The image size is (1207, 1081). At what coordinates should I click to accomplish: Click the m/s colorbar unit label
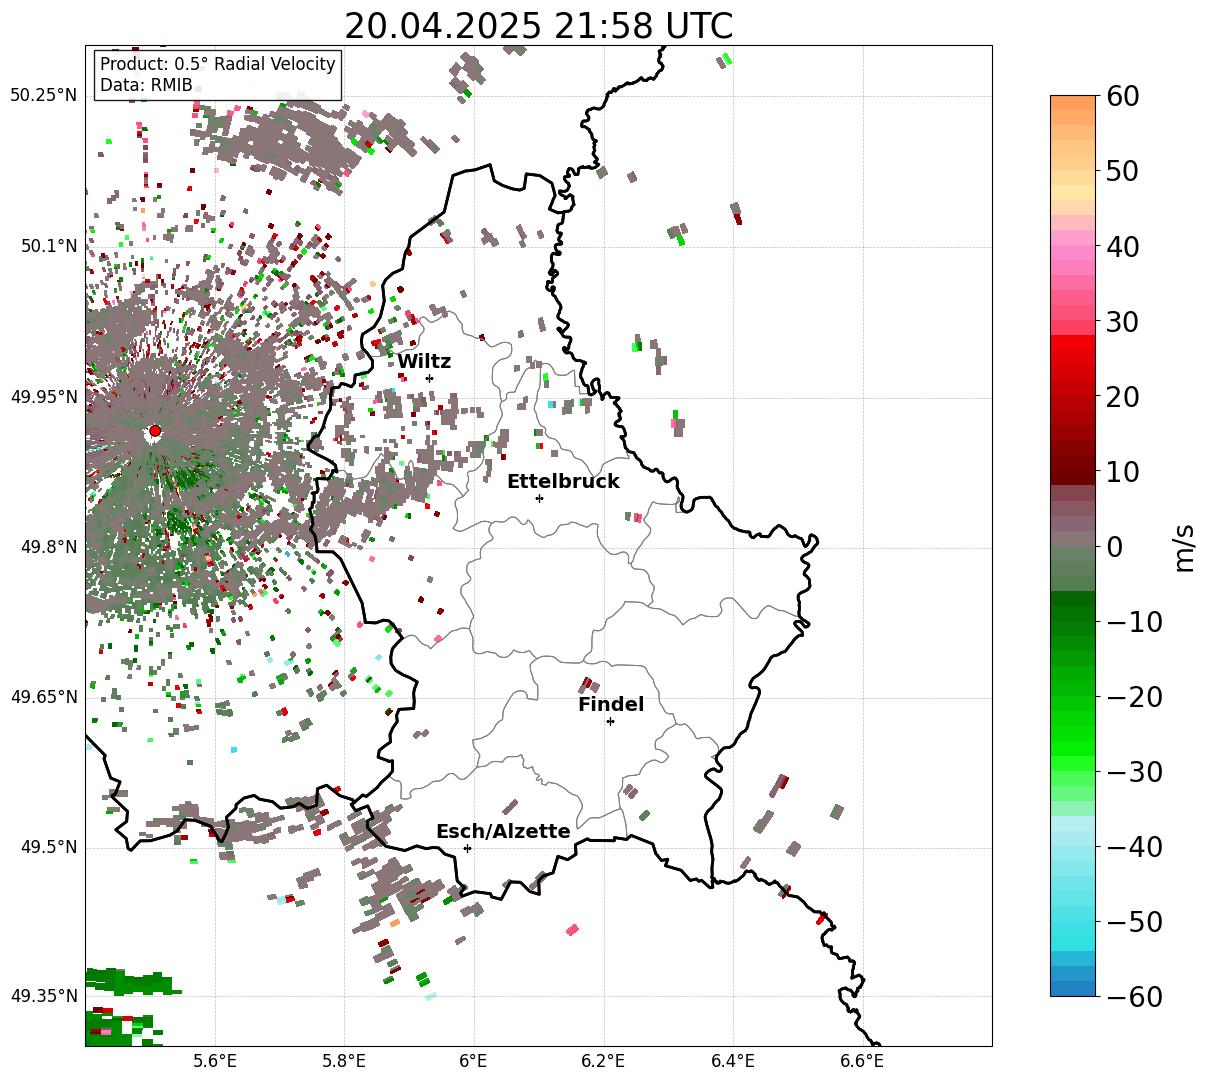1185,546
